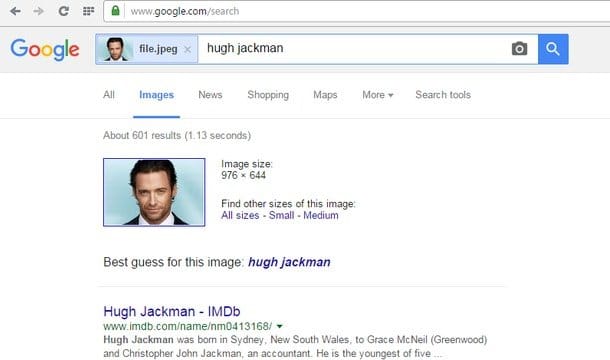Reload the page with the refresh icon
Screen dimensions: 610x360
[x=64, y=11]
